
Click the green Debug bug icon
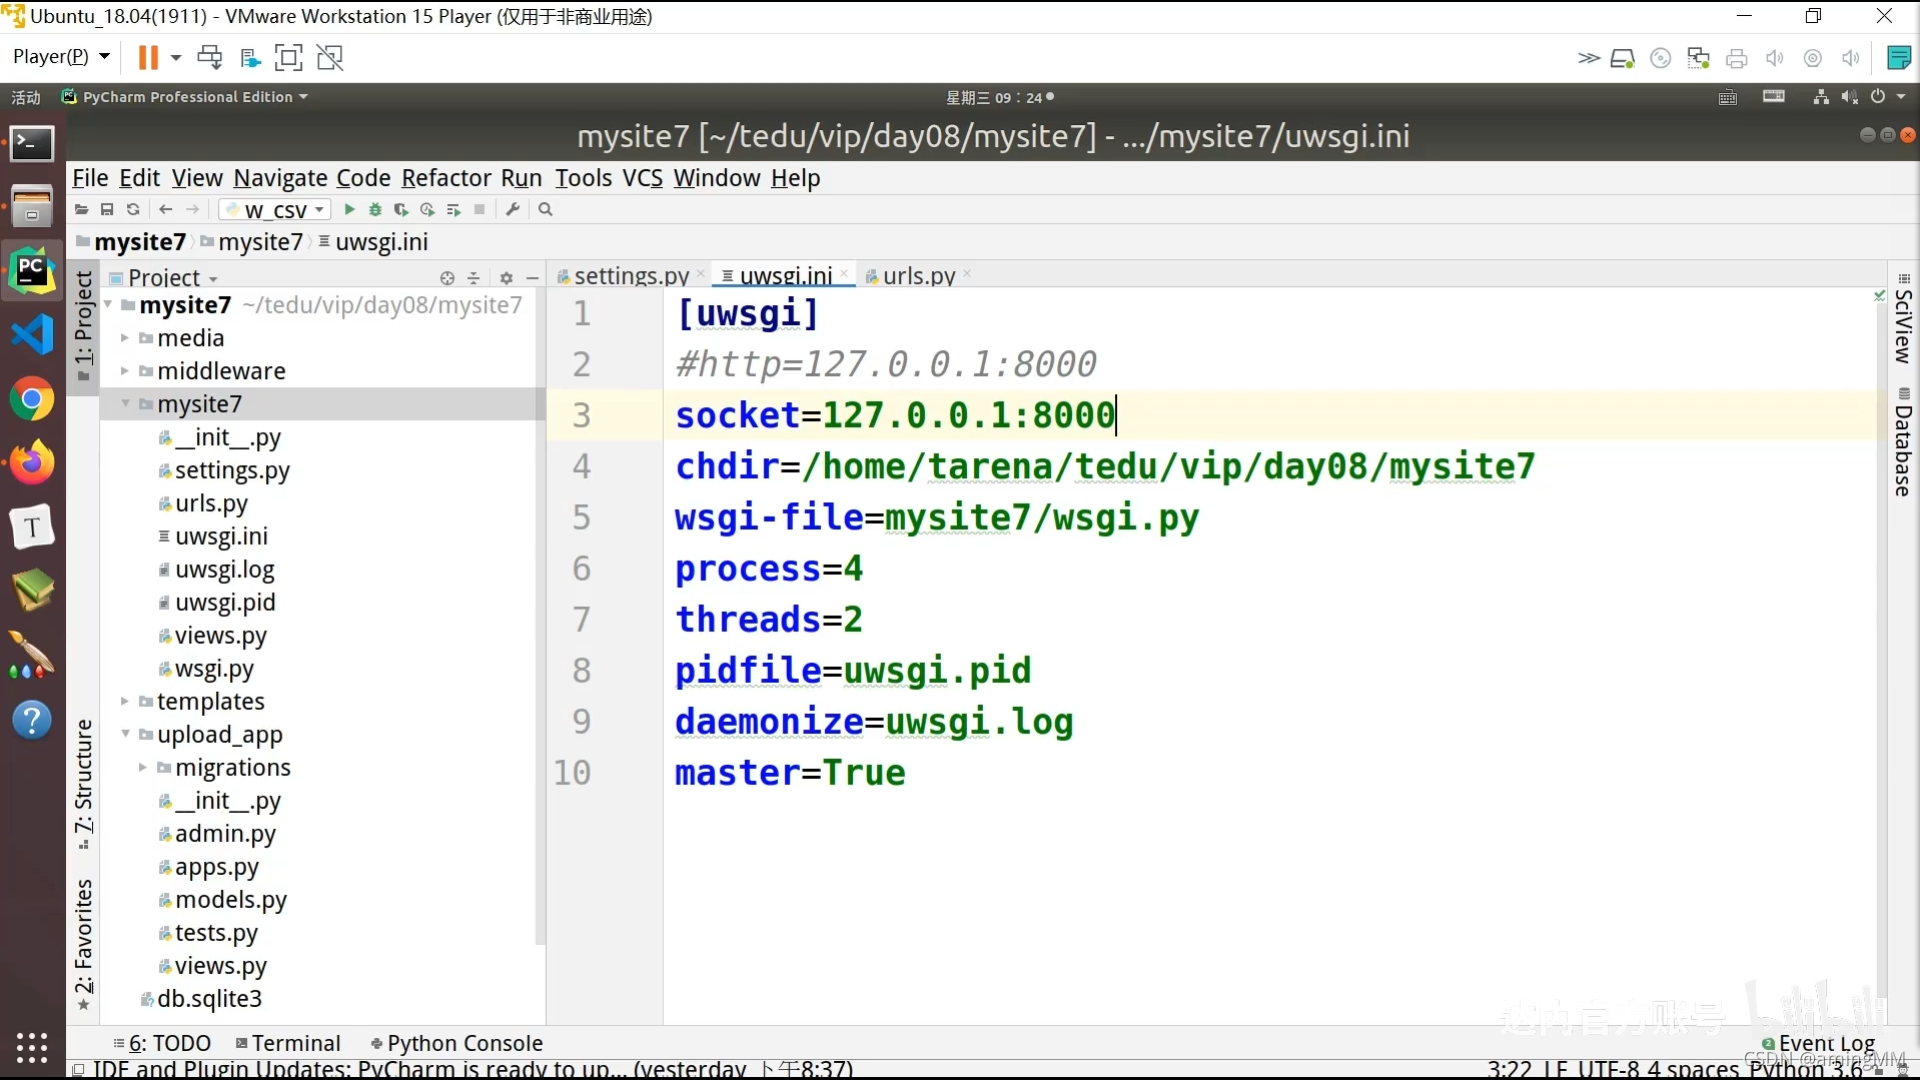pyautogui.click(x=375, y=209)
